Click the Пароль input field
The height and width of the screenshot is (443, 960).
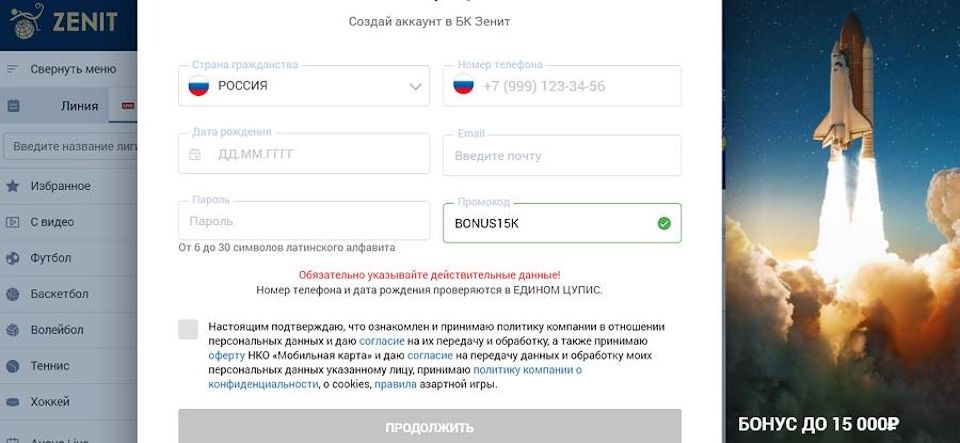304,221
